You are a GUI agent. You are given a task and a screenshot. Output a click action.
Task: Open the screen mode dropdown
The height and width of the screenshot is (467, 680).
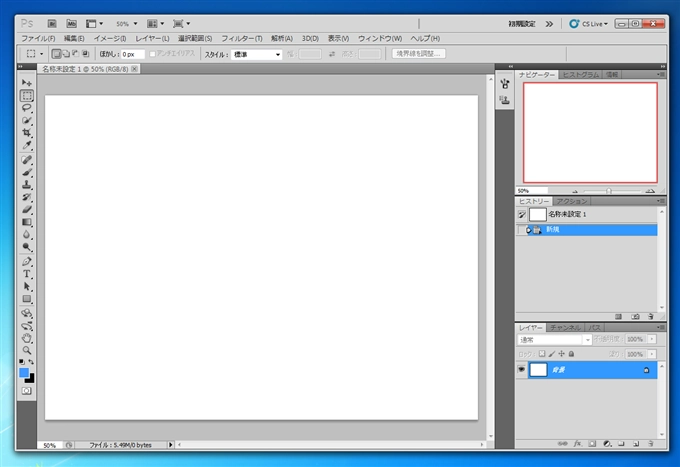[181, 23]
